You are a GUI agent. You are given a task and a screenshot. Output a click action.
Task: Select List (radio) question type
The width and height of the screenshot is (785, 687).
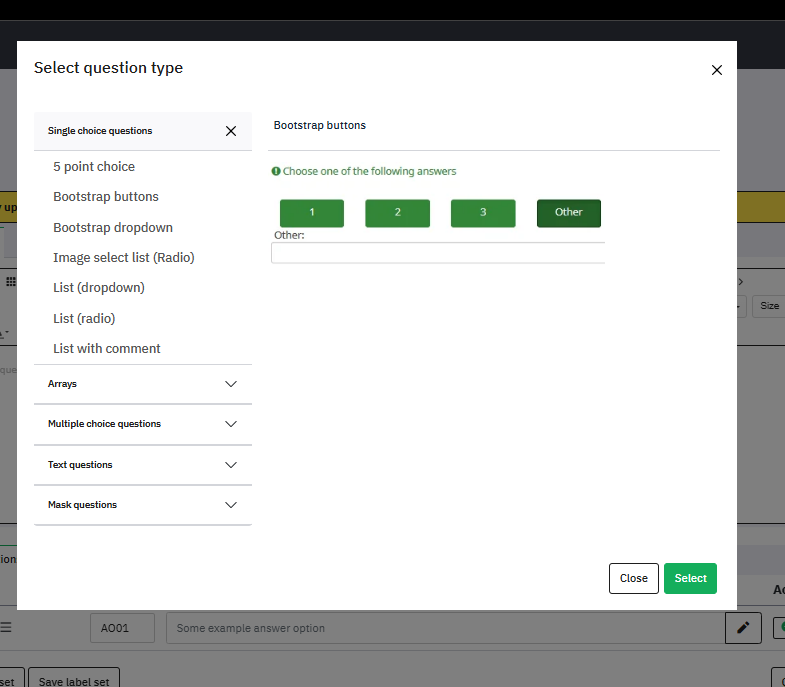pyautogui.click(x=84, y=318)
